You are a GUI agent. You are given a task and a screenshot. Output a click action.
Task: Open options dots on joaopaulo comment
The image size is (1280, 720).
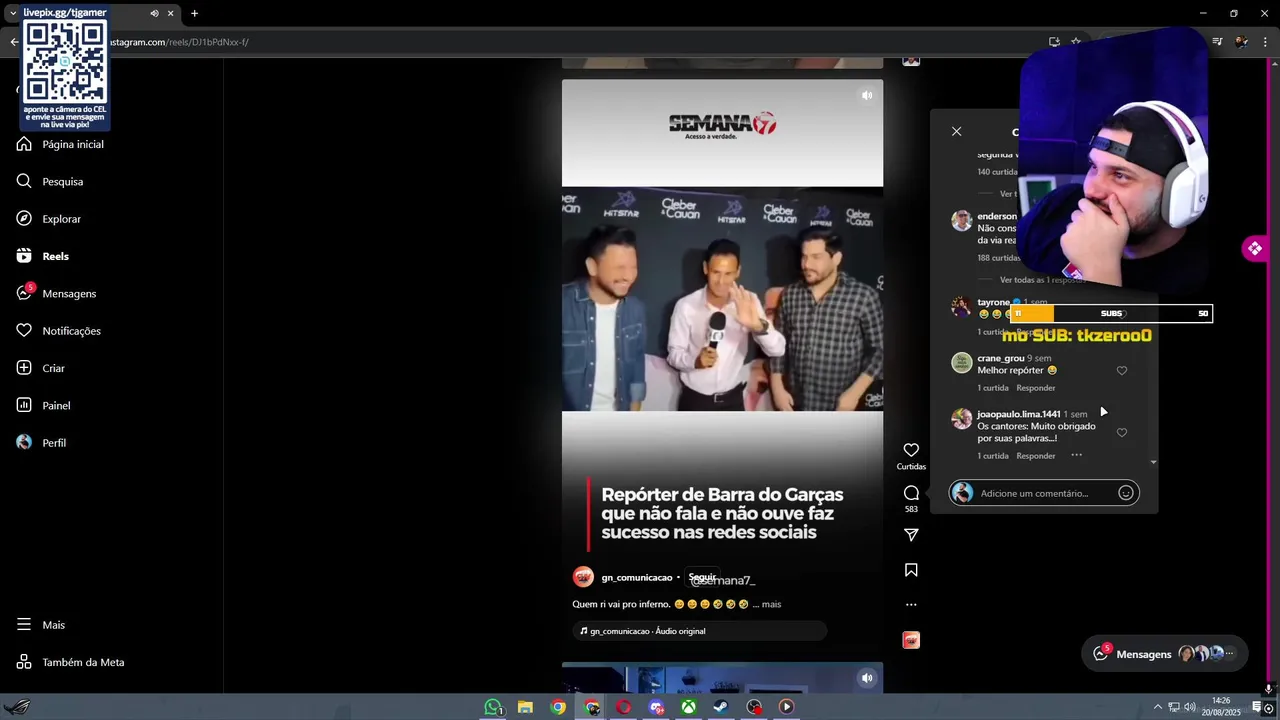(x=1076, y=455)
